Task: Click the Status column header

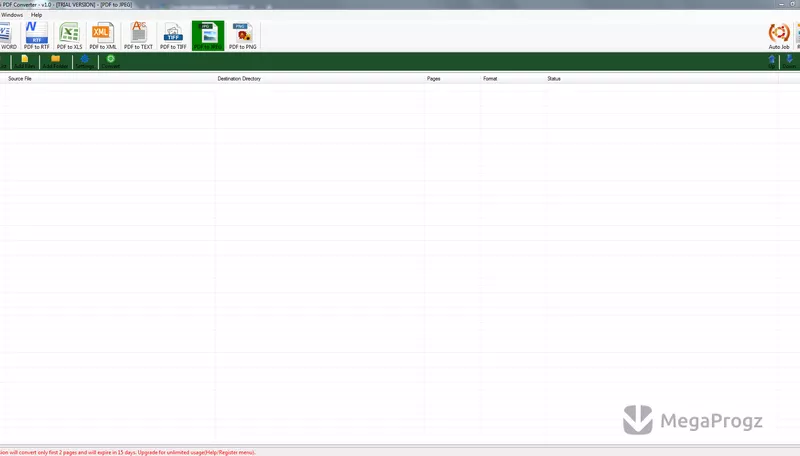Action: click(661, 79)
